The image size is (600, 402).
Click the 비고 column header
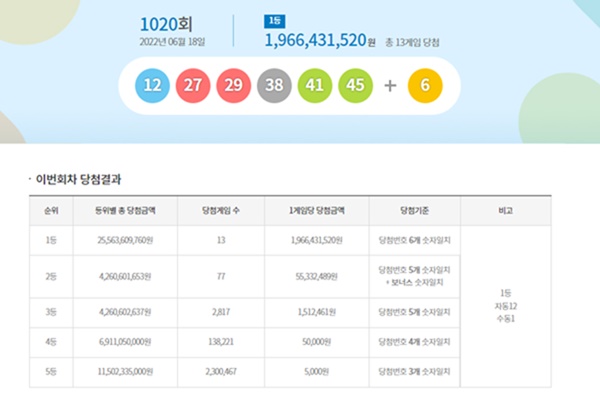coord(506,211)
